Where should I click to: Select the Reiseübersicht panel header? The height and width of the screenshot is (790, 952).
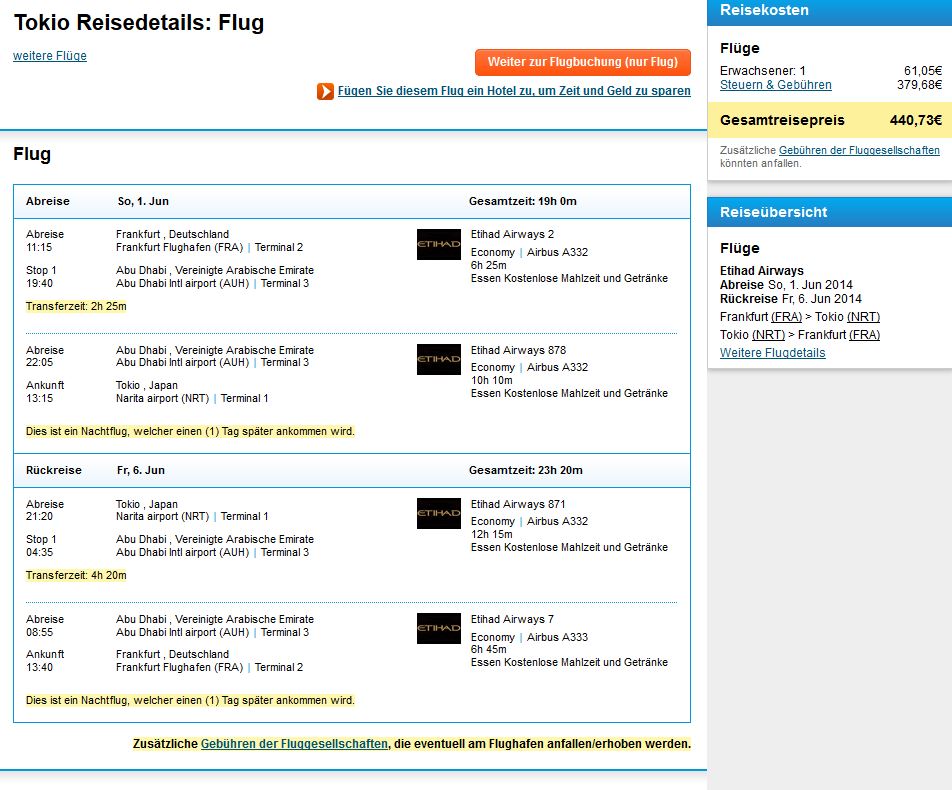coord(829,212)
